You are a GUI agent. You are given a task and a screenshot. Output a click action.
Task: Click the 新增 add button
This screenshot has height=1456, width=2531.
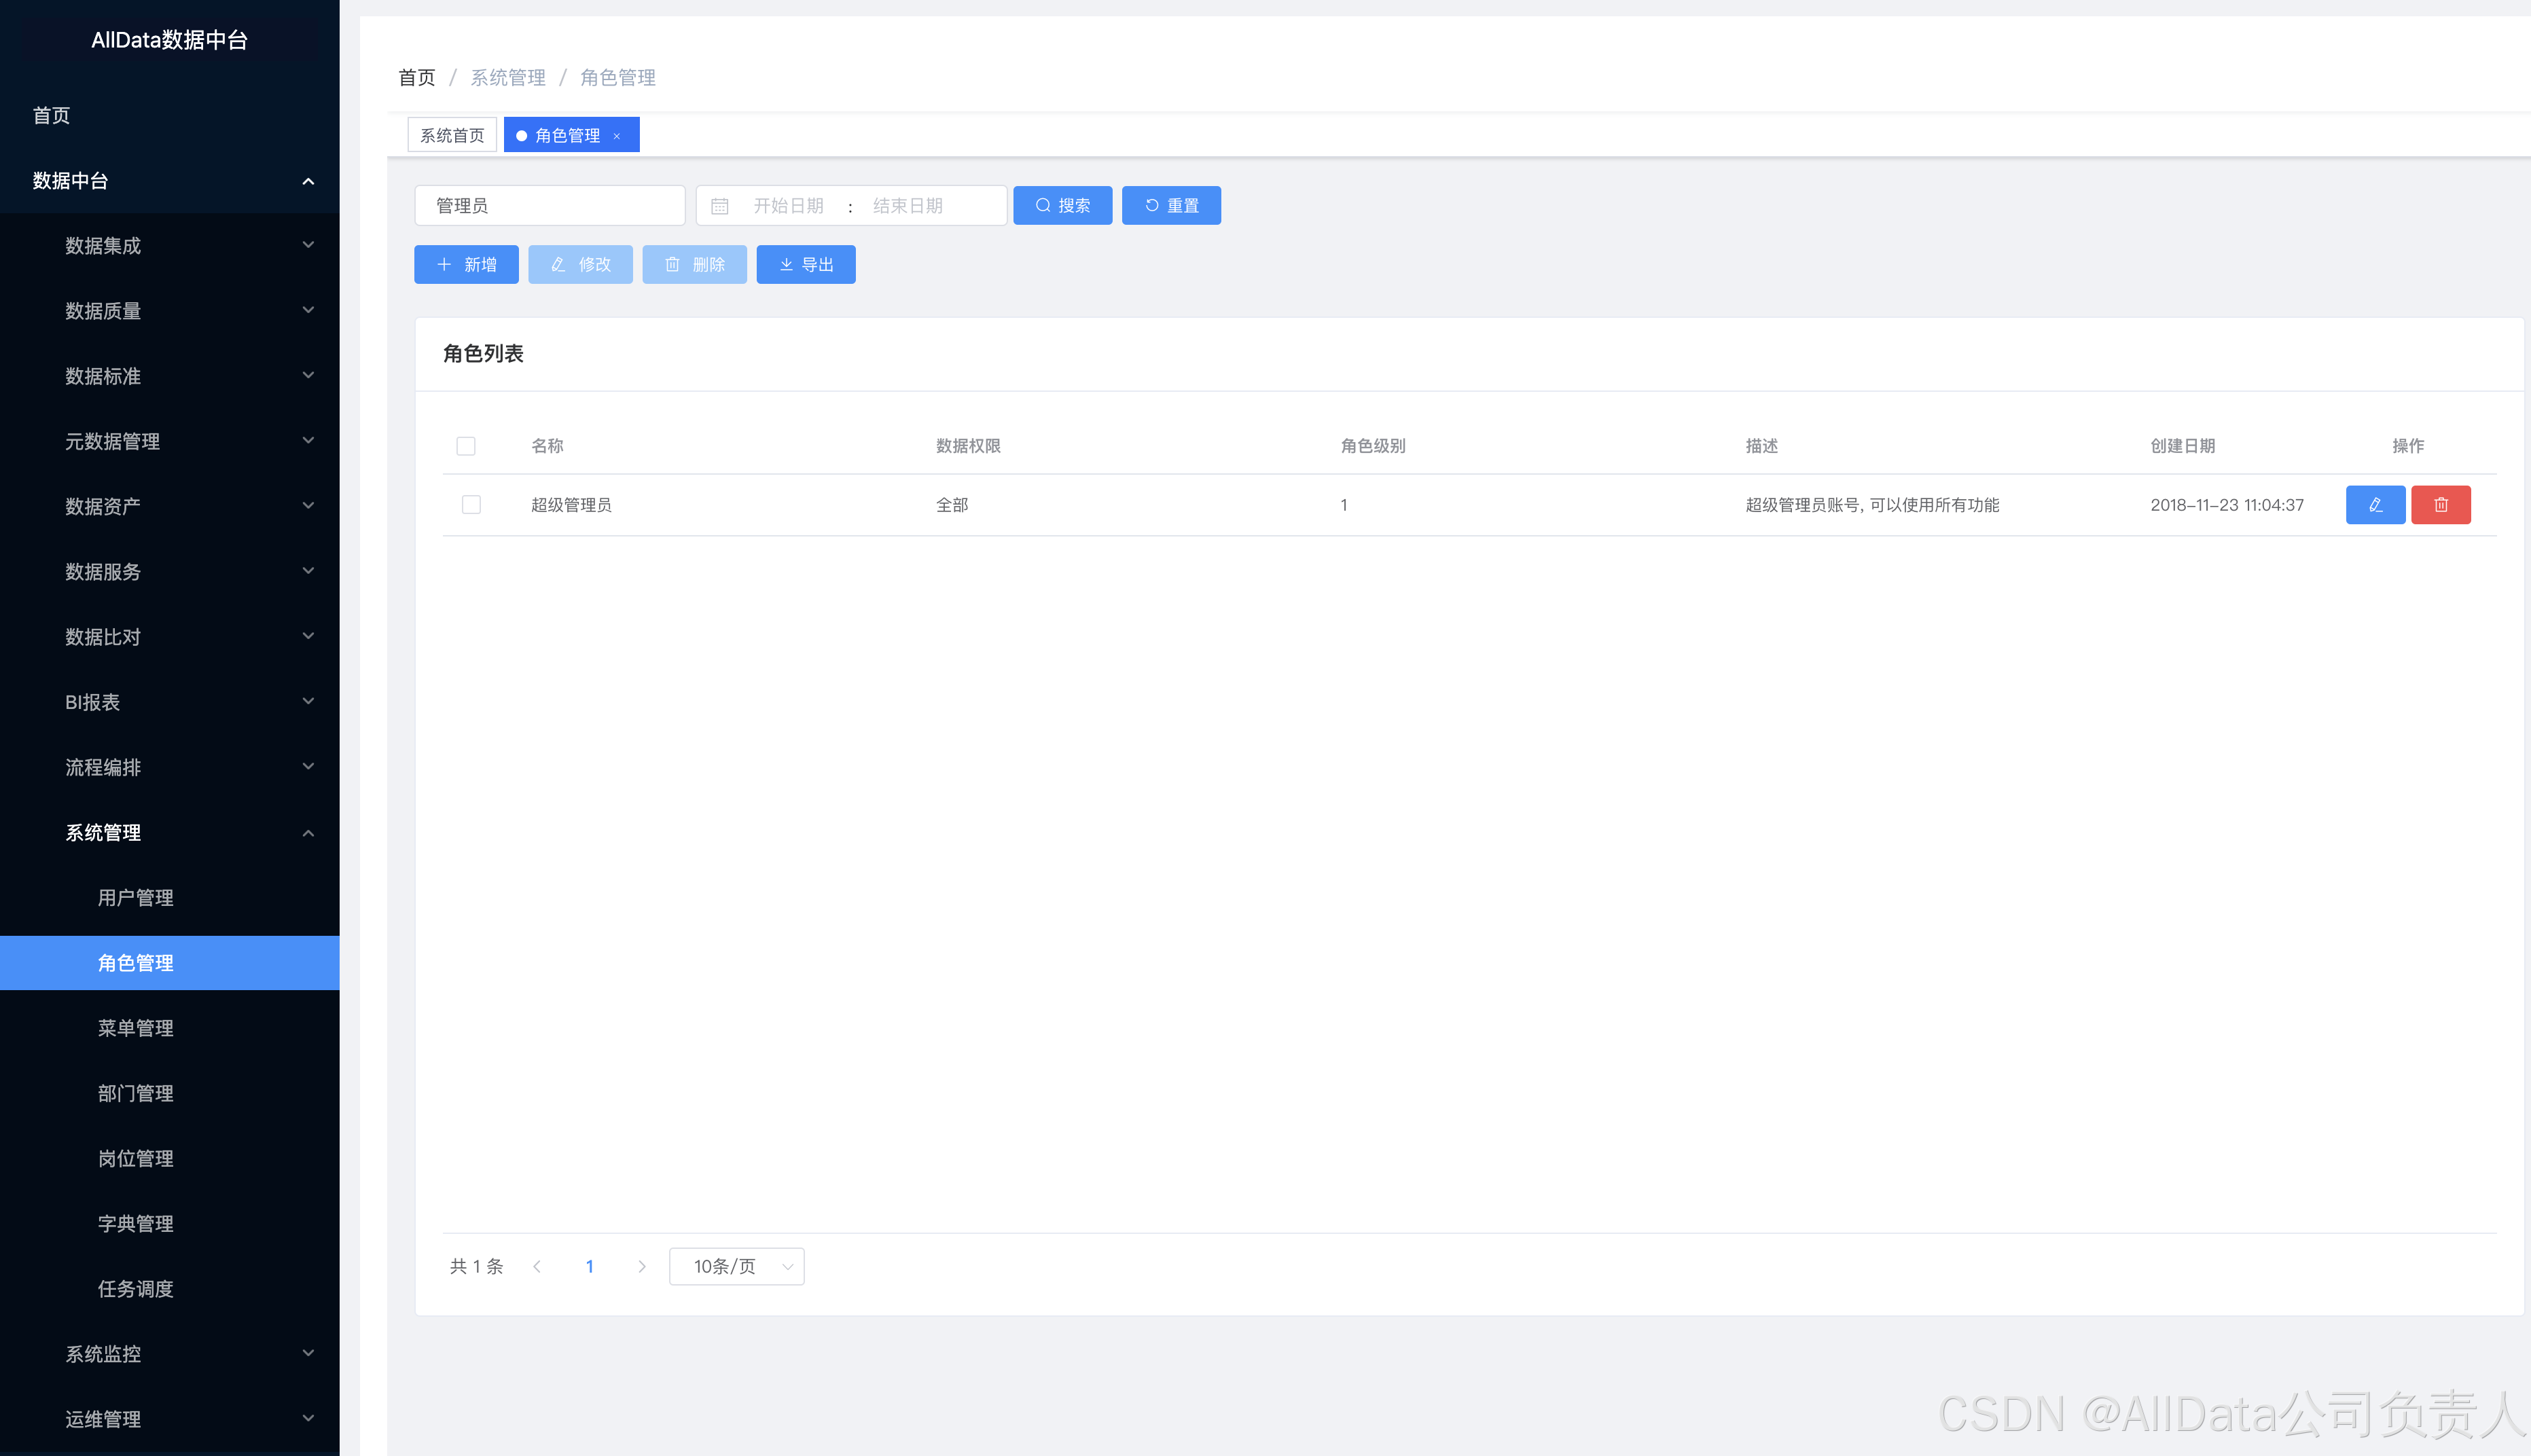tap(466, 264)
